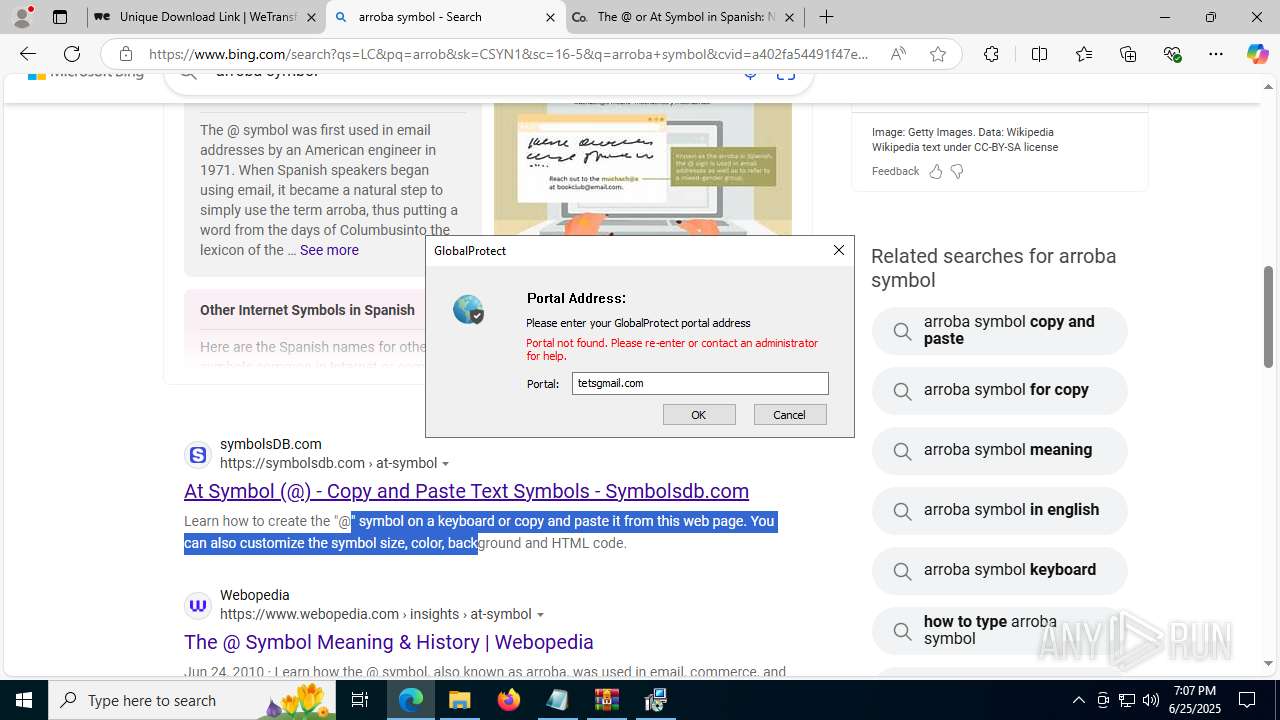Switch to The @ or At Symbol in Spanish tab
Screen dimensions: 1280x720
[685, 17]
